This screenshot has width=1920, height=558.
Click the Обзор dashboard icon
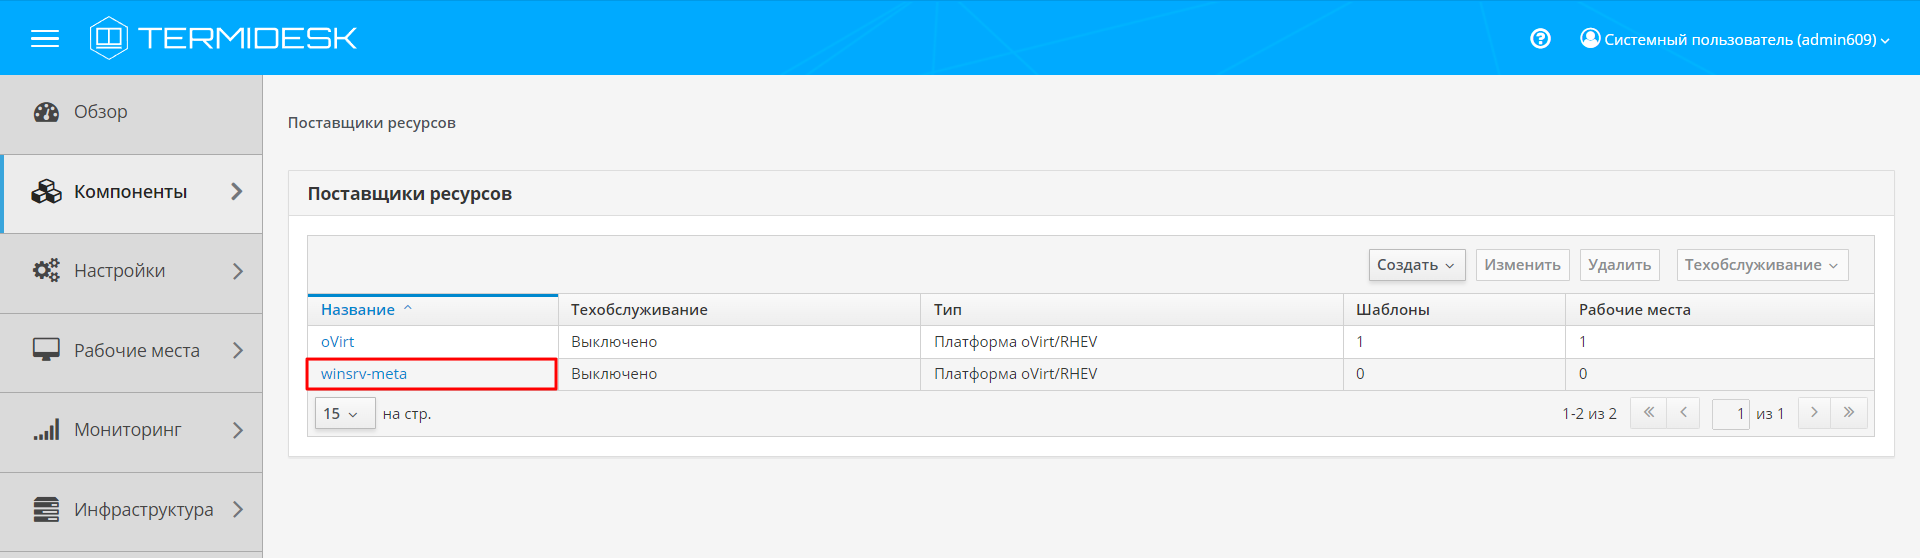click(x=46, y=112)
